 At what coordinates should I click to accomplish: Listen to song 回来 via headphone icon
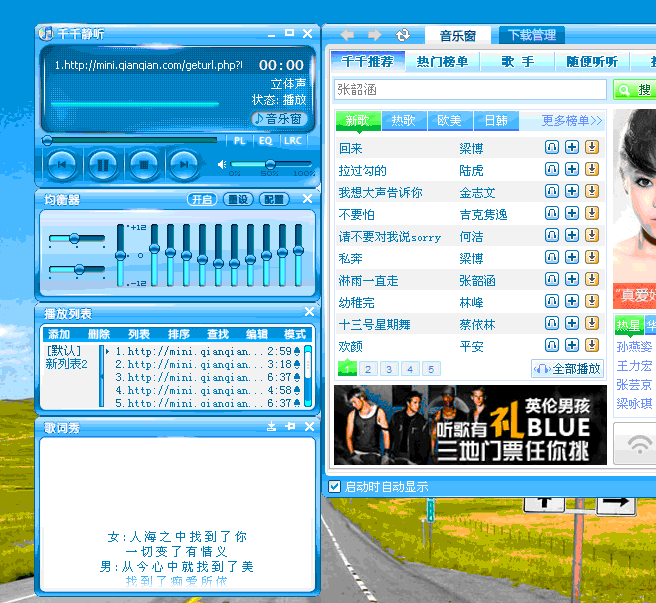click(x=551, y=147)
